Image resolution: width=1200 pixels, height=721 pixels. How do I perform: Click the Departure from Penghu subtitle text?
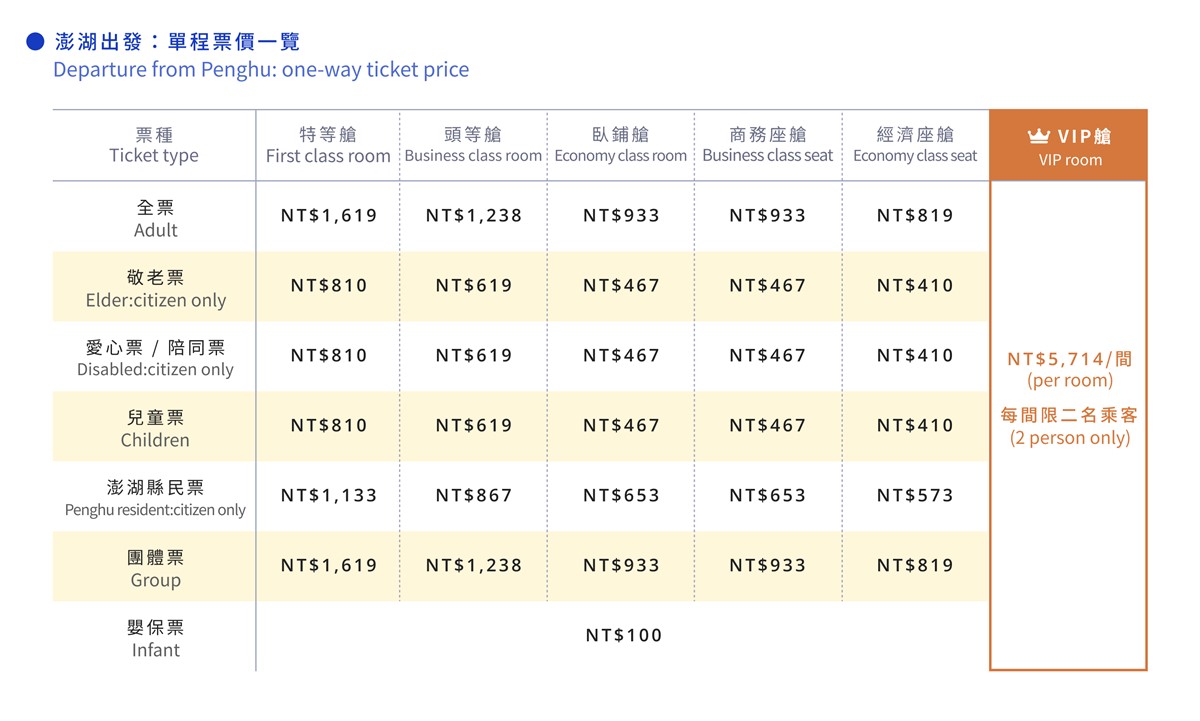[x=261, y=70]
